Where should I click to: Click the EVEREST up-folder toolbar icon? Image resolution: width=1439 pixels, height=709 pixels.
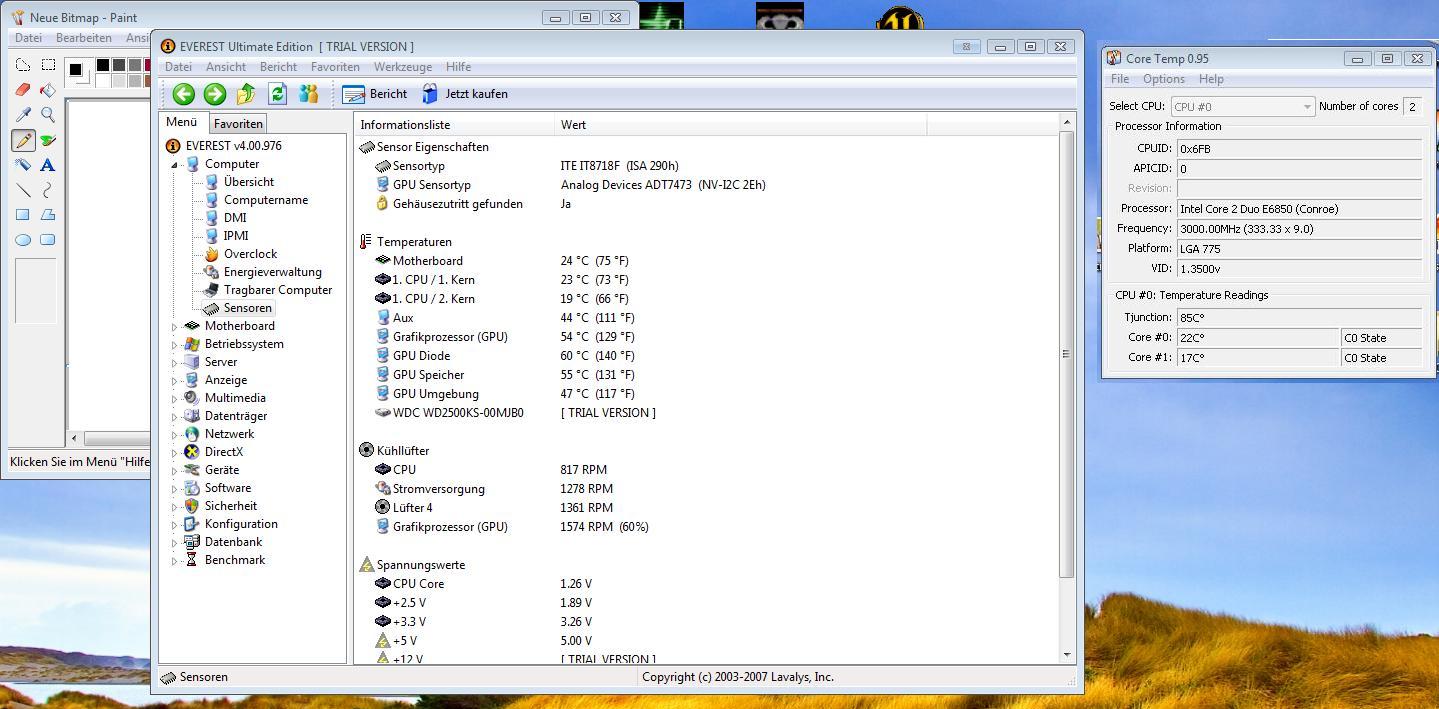[x=246, y=94]
